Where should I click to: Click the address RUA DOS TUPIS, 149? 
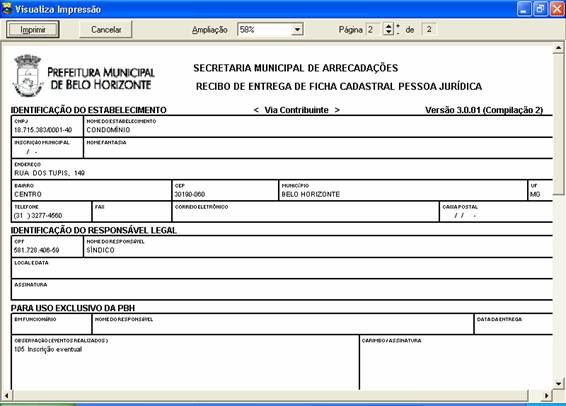tap(49, 173)
